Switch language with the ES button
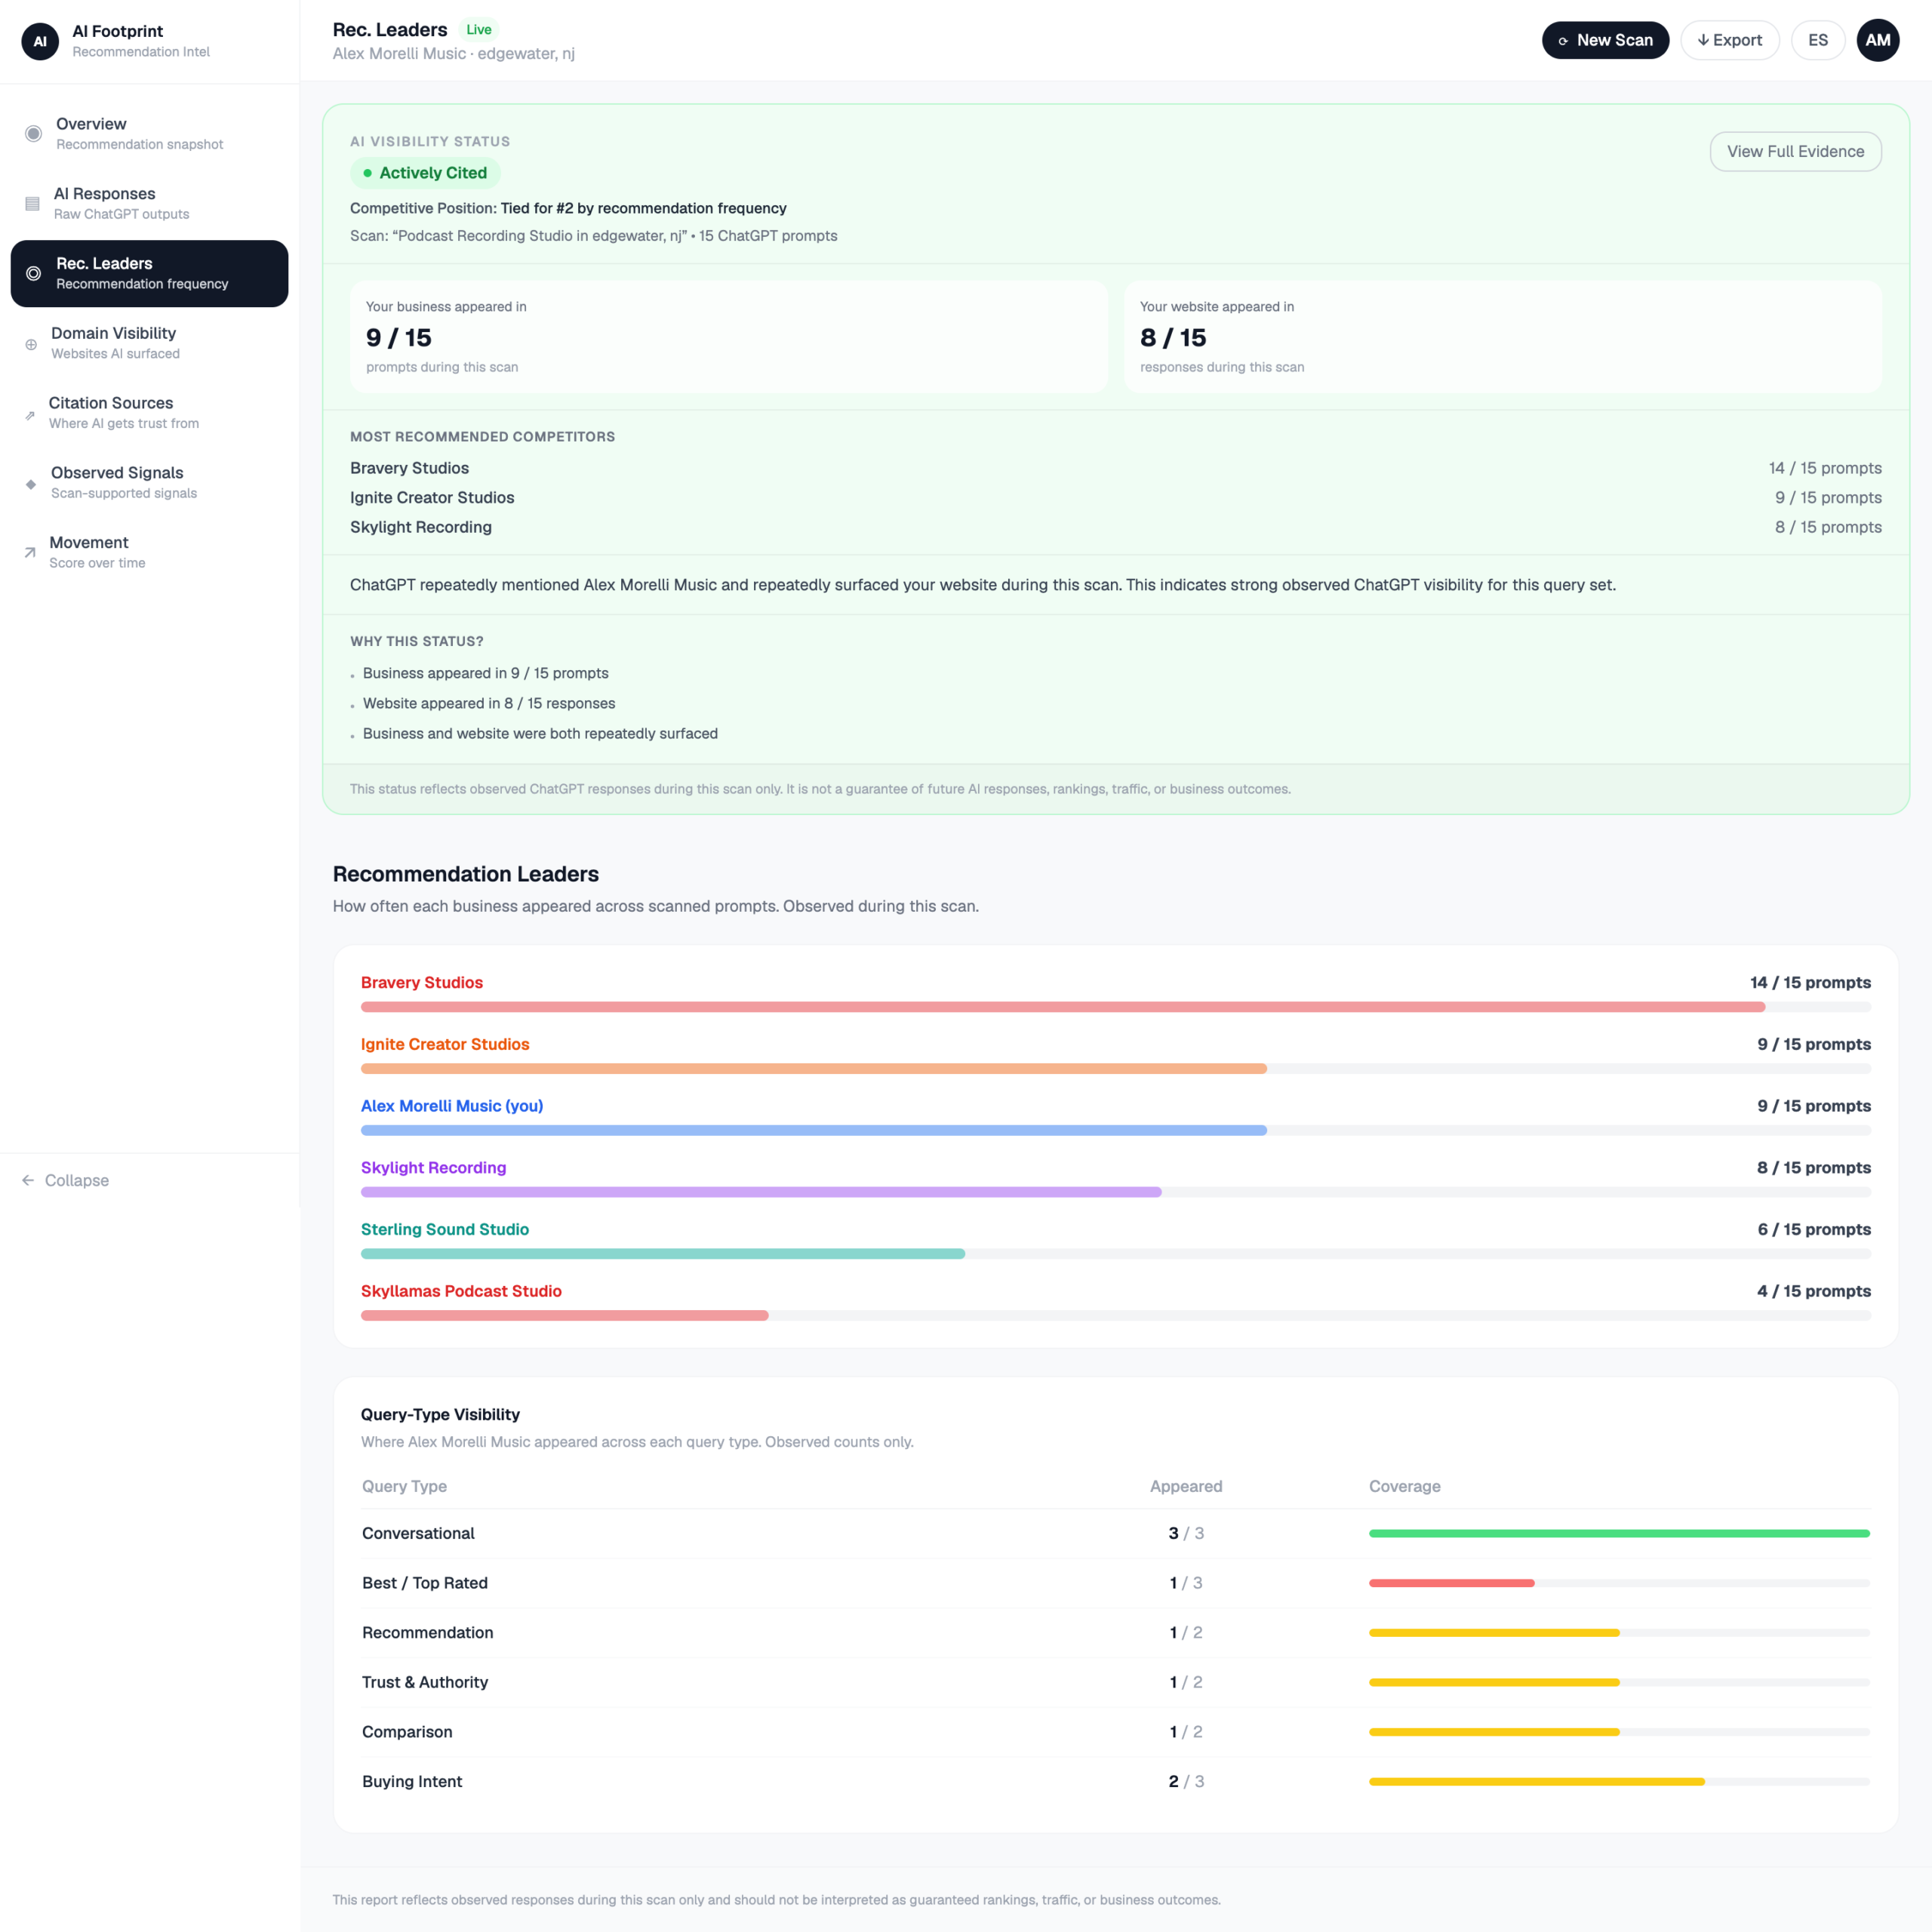Image resolution: width=1932 pixels, height=1932 pixels. 1818,40
